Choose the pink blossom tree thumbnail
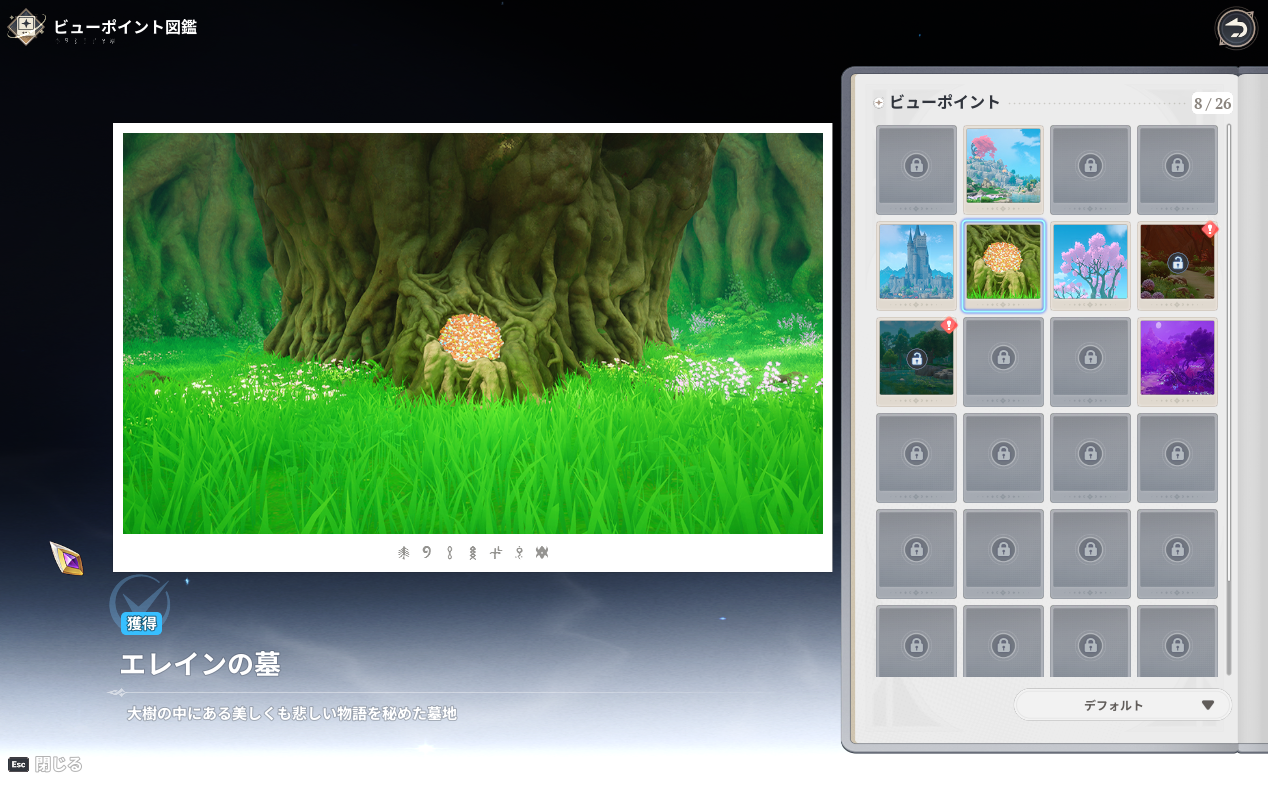Screen dimensions: 1268x785 pyautogui.click(x=1090, y=262)
